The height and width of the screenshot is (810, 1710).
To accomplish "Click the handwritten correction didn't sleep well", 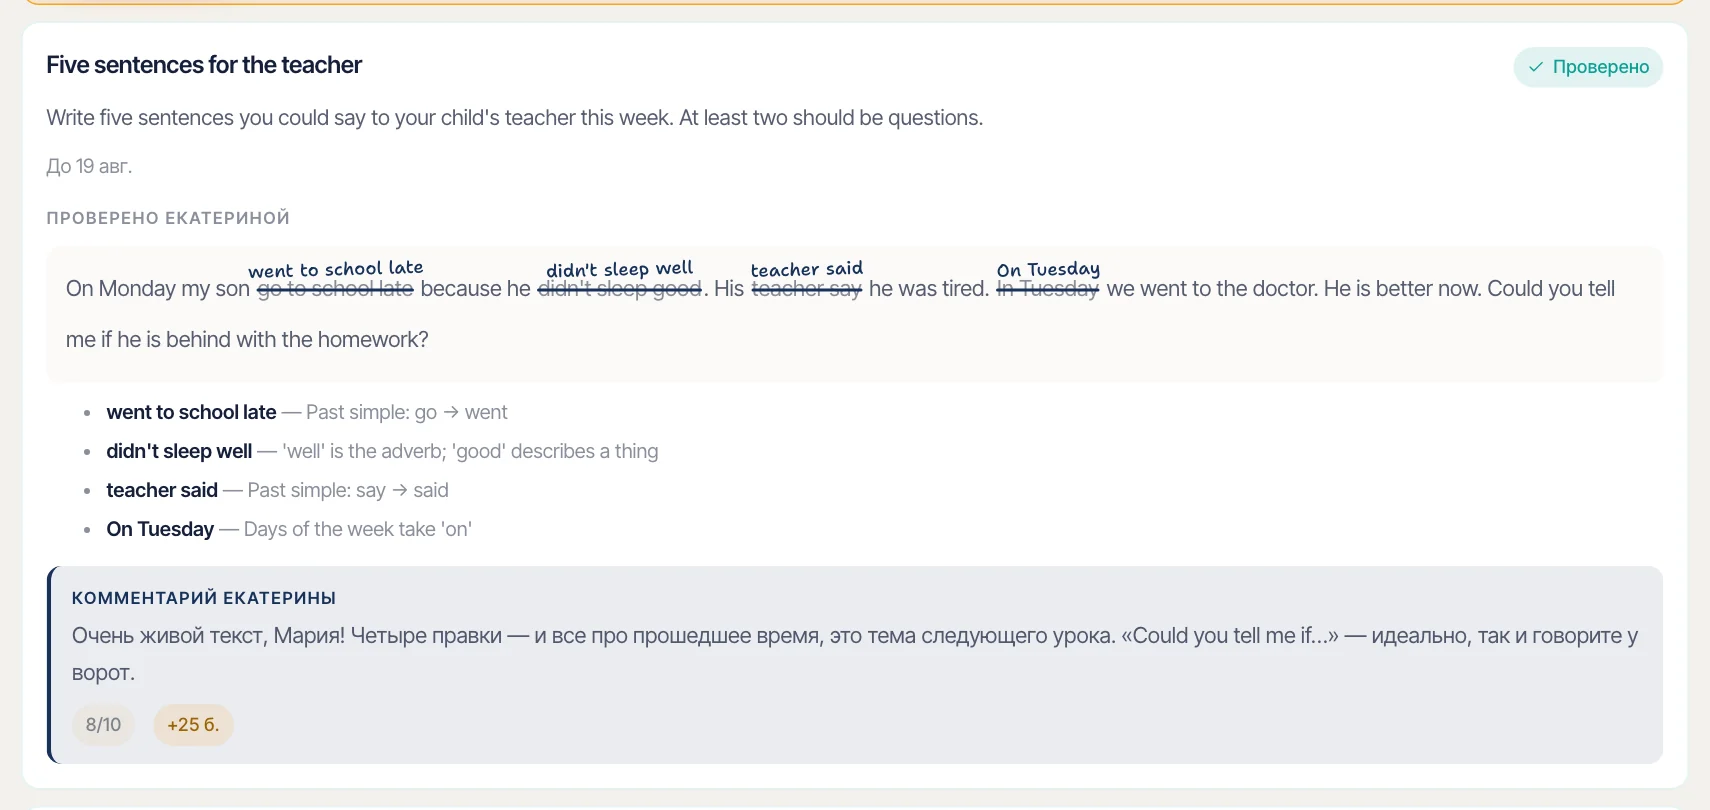I will click(x=620, y=269).
